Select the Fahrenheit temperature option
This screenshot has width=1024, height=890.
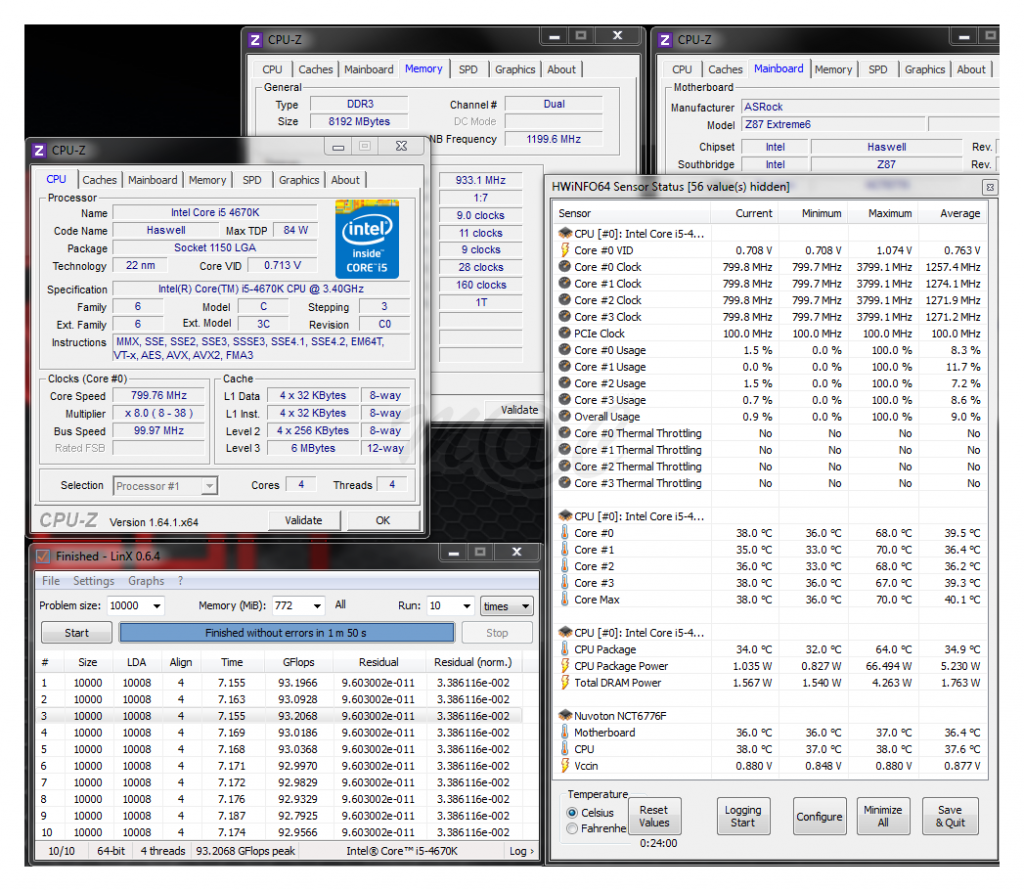pos(572,828)
